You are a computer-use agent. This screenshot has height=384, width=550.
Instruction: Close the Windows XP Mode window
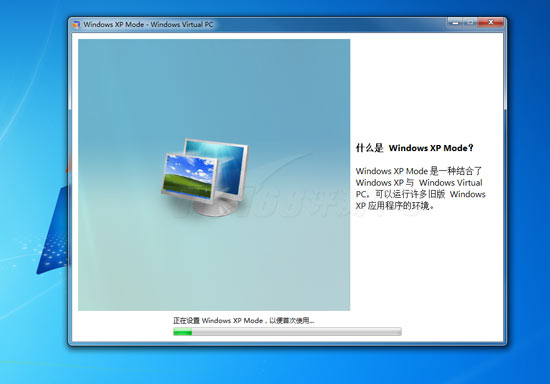491,22
